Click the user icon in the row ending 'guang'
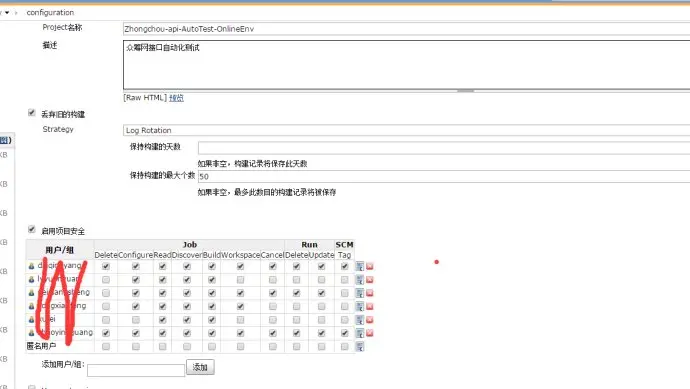This screenshot has height=389, width=690. [31, 333]
